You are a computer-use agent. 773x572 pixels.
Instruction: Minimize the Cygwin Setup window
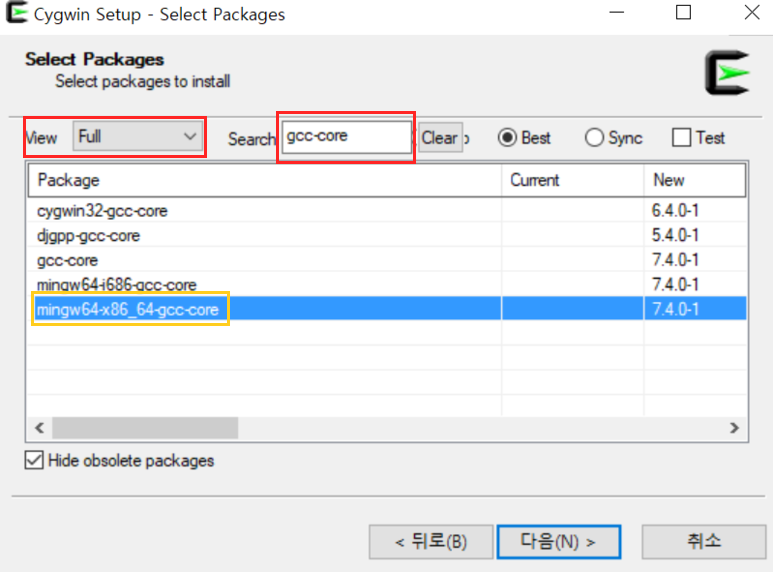click(617, 12)
